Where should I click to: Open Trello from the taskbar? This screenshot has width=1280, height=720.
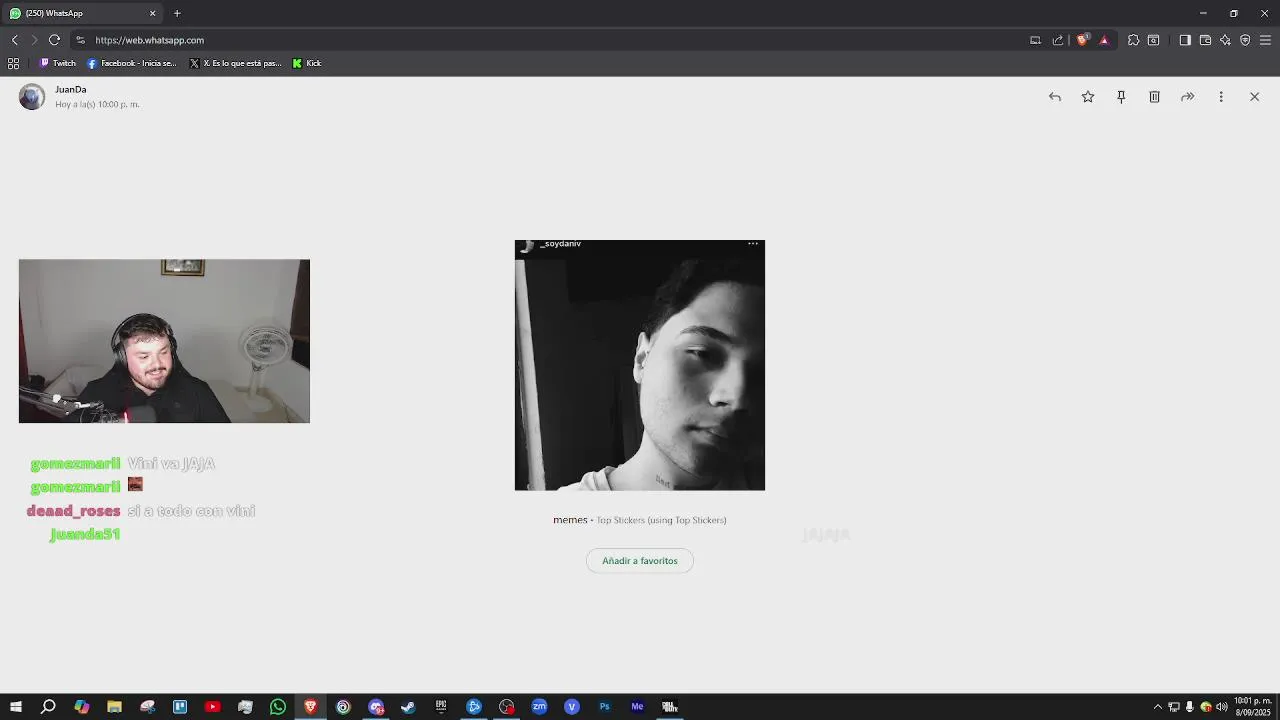(180, 707)
